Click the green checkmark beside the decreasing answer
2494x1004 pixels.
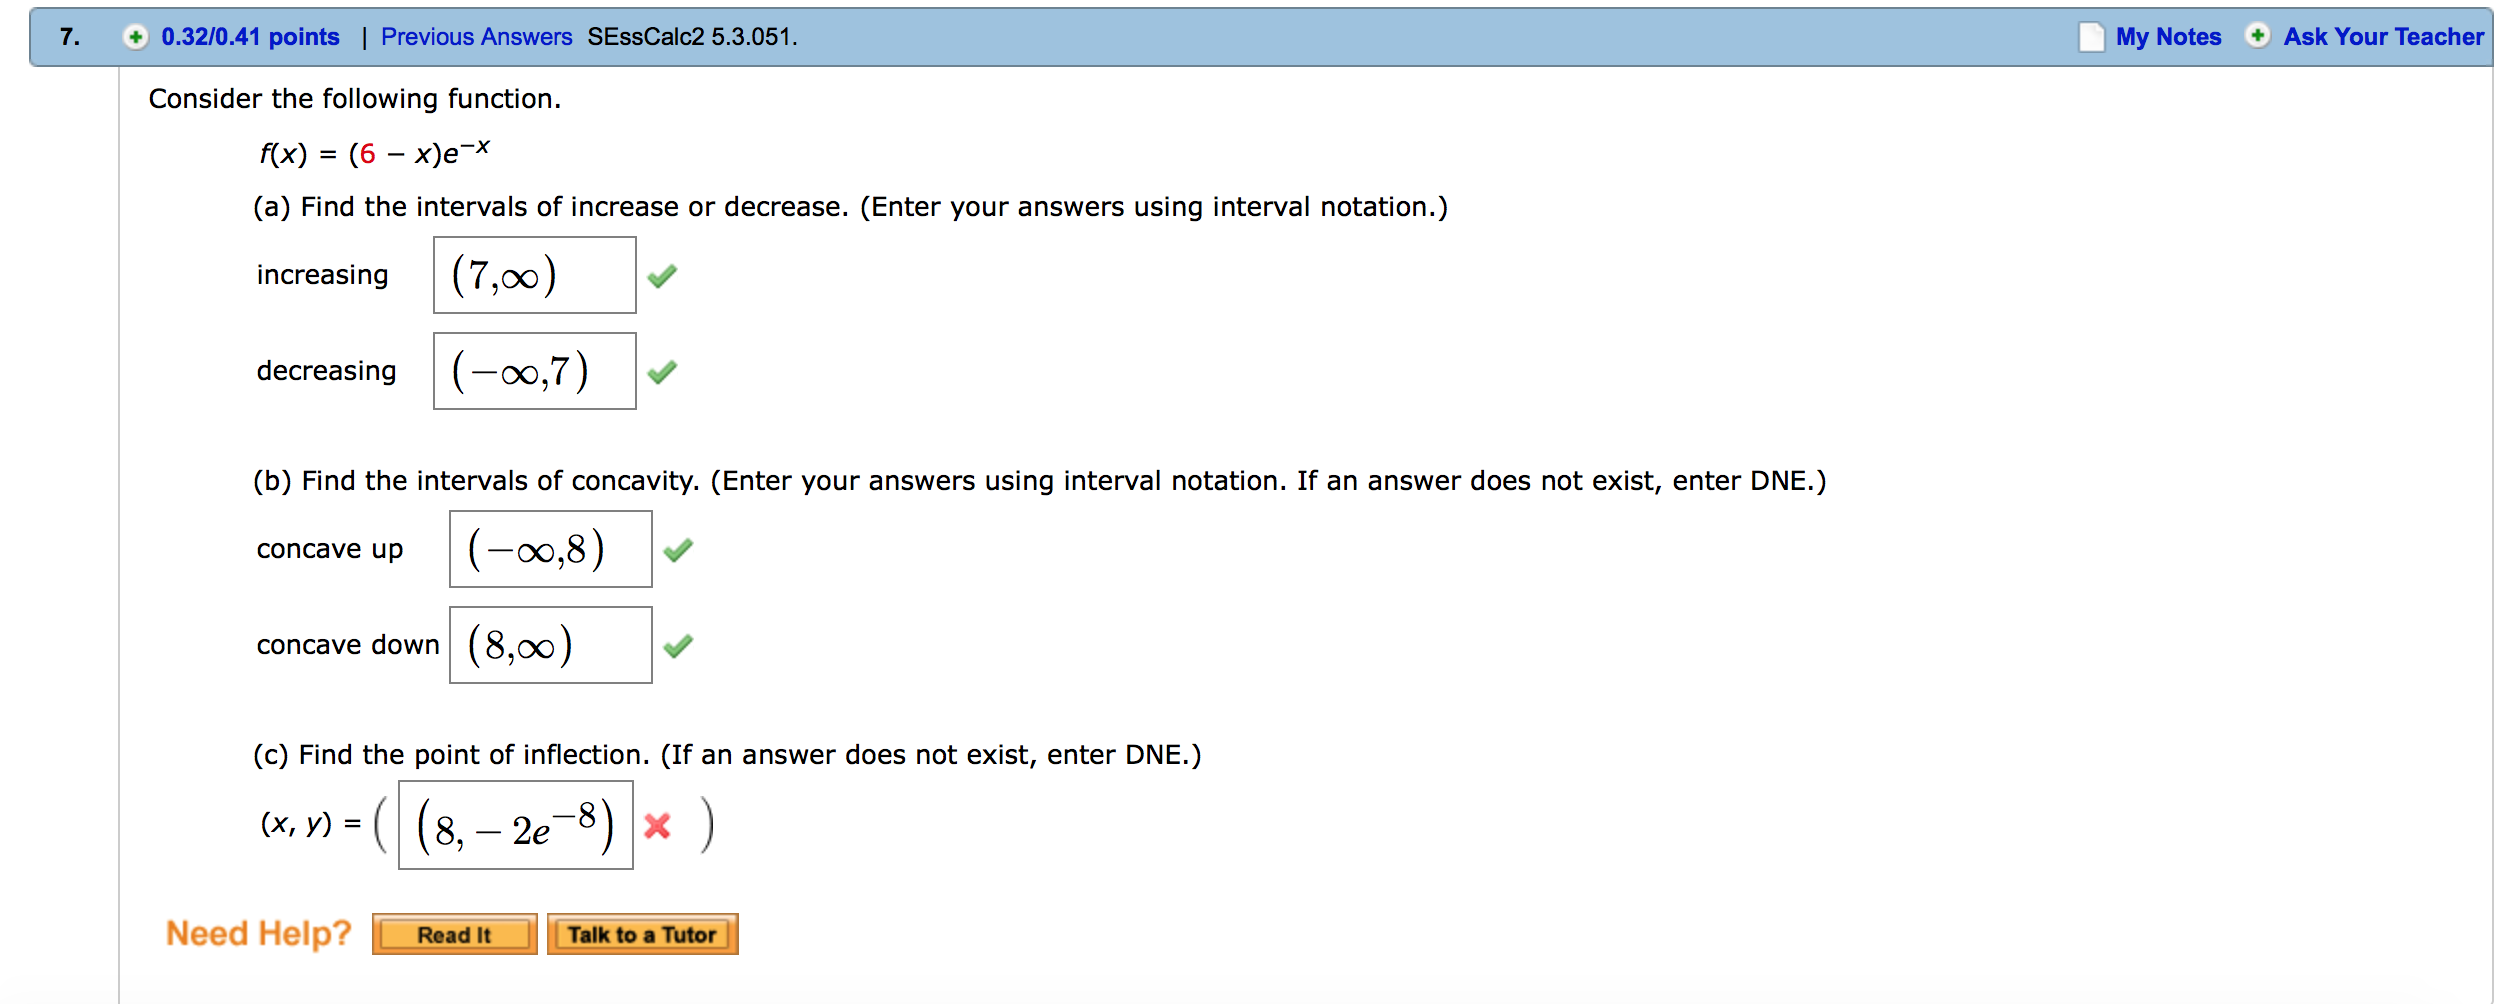click(x=662, y=372)
